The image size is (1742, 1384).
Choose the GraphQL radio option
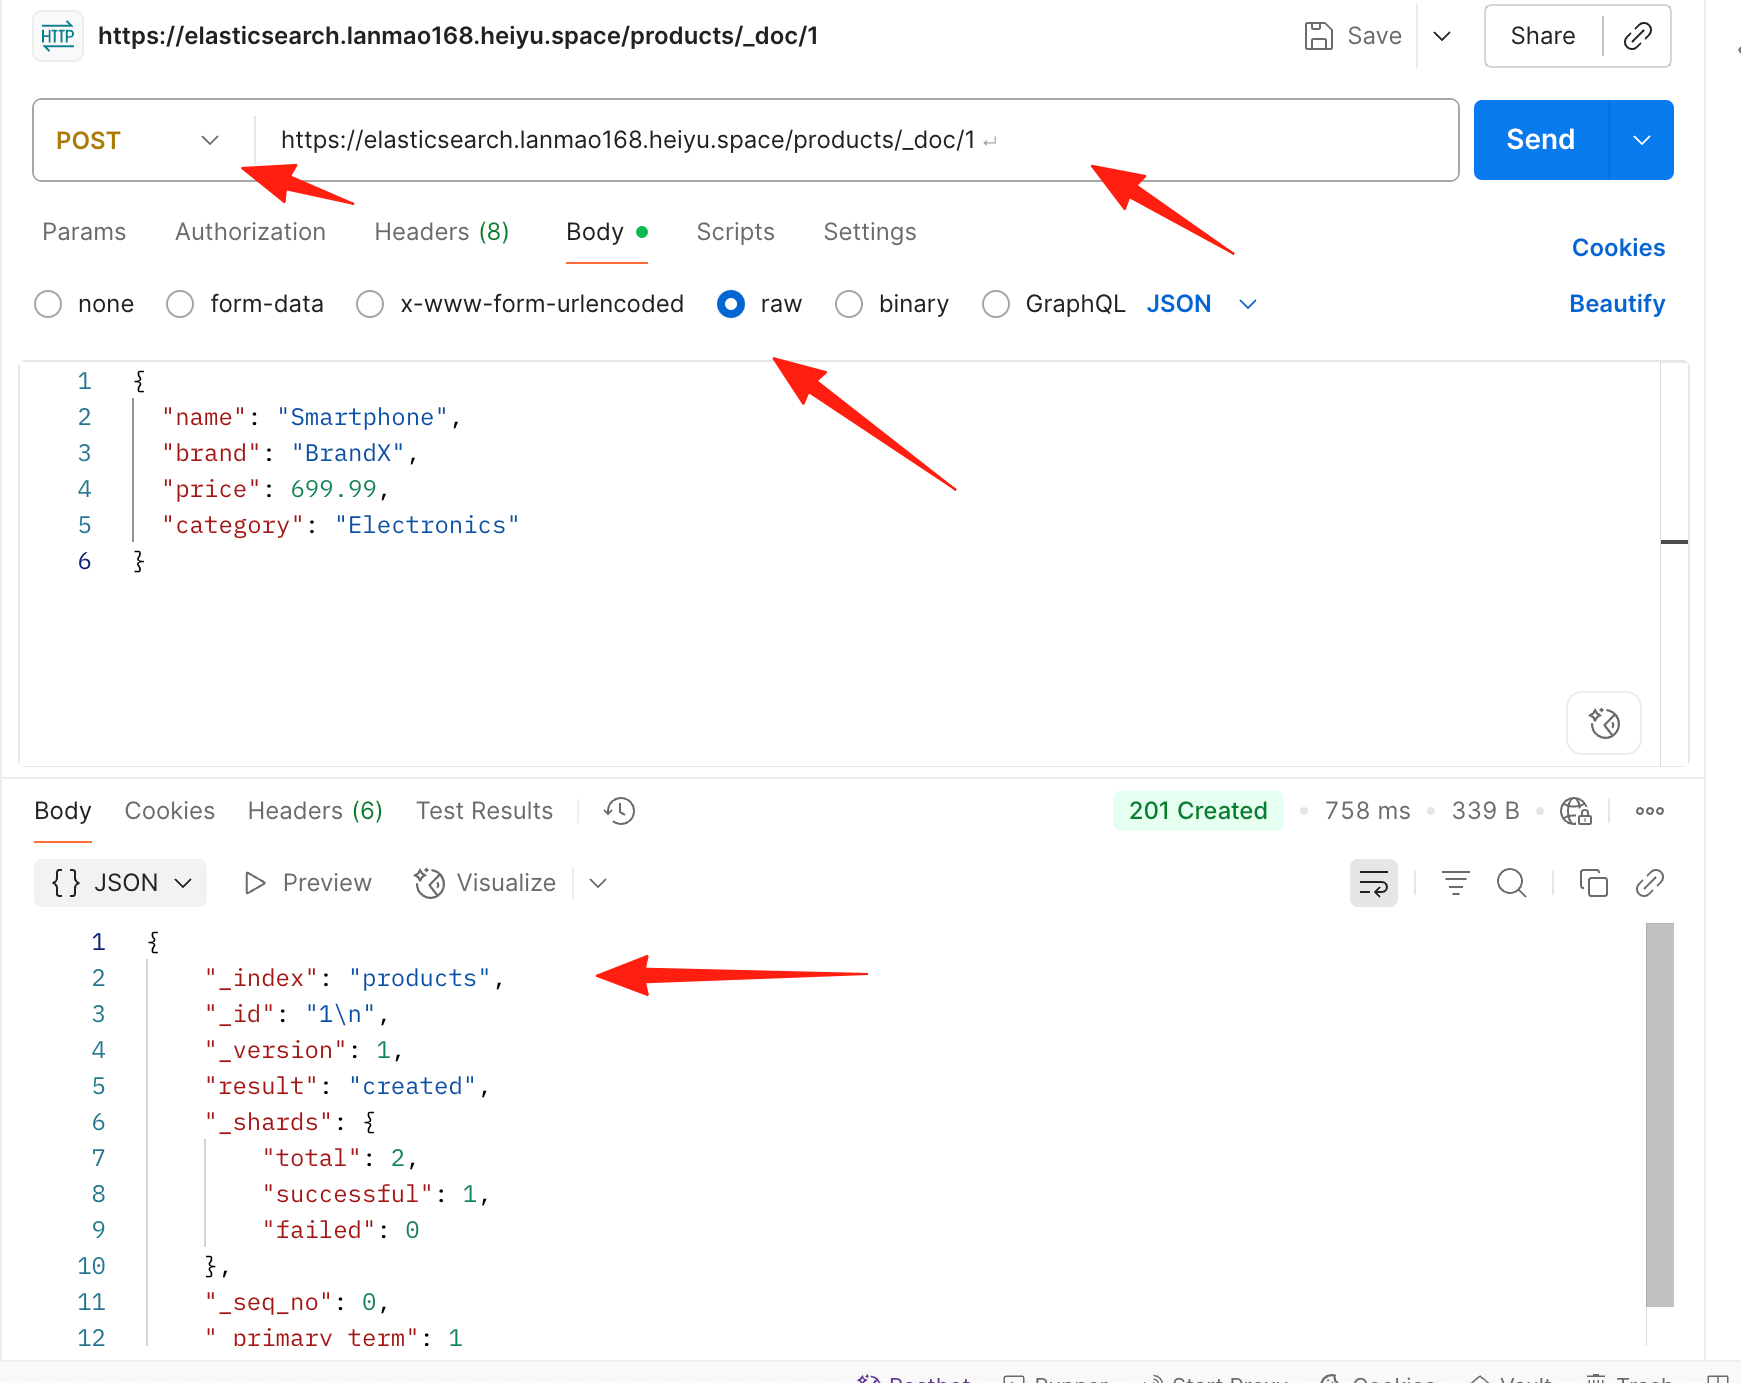pos(996,304)
